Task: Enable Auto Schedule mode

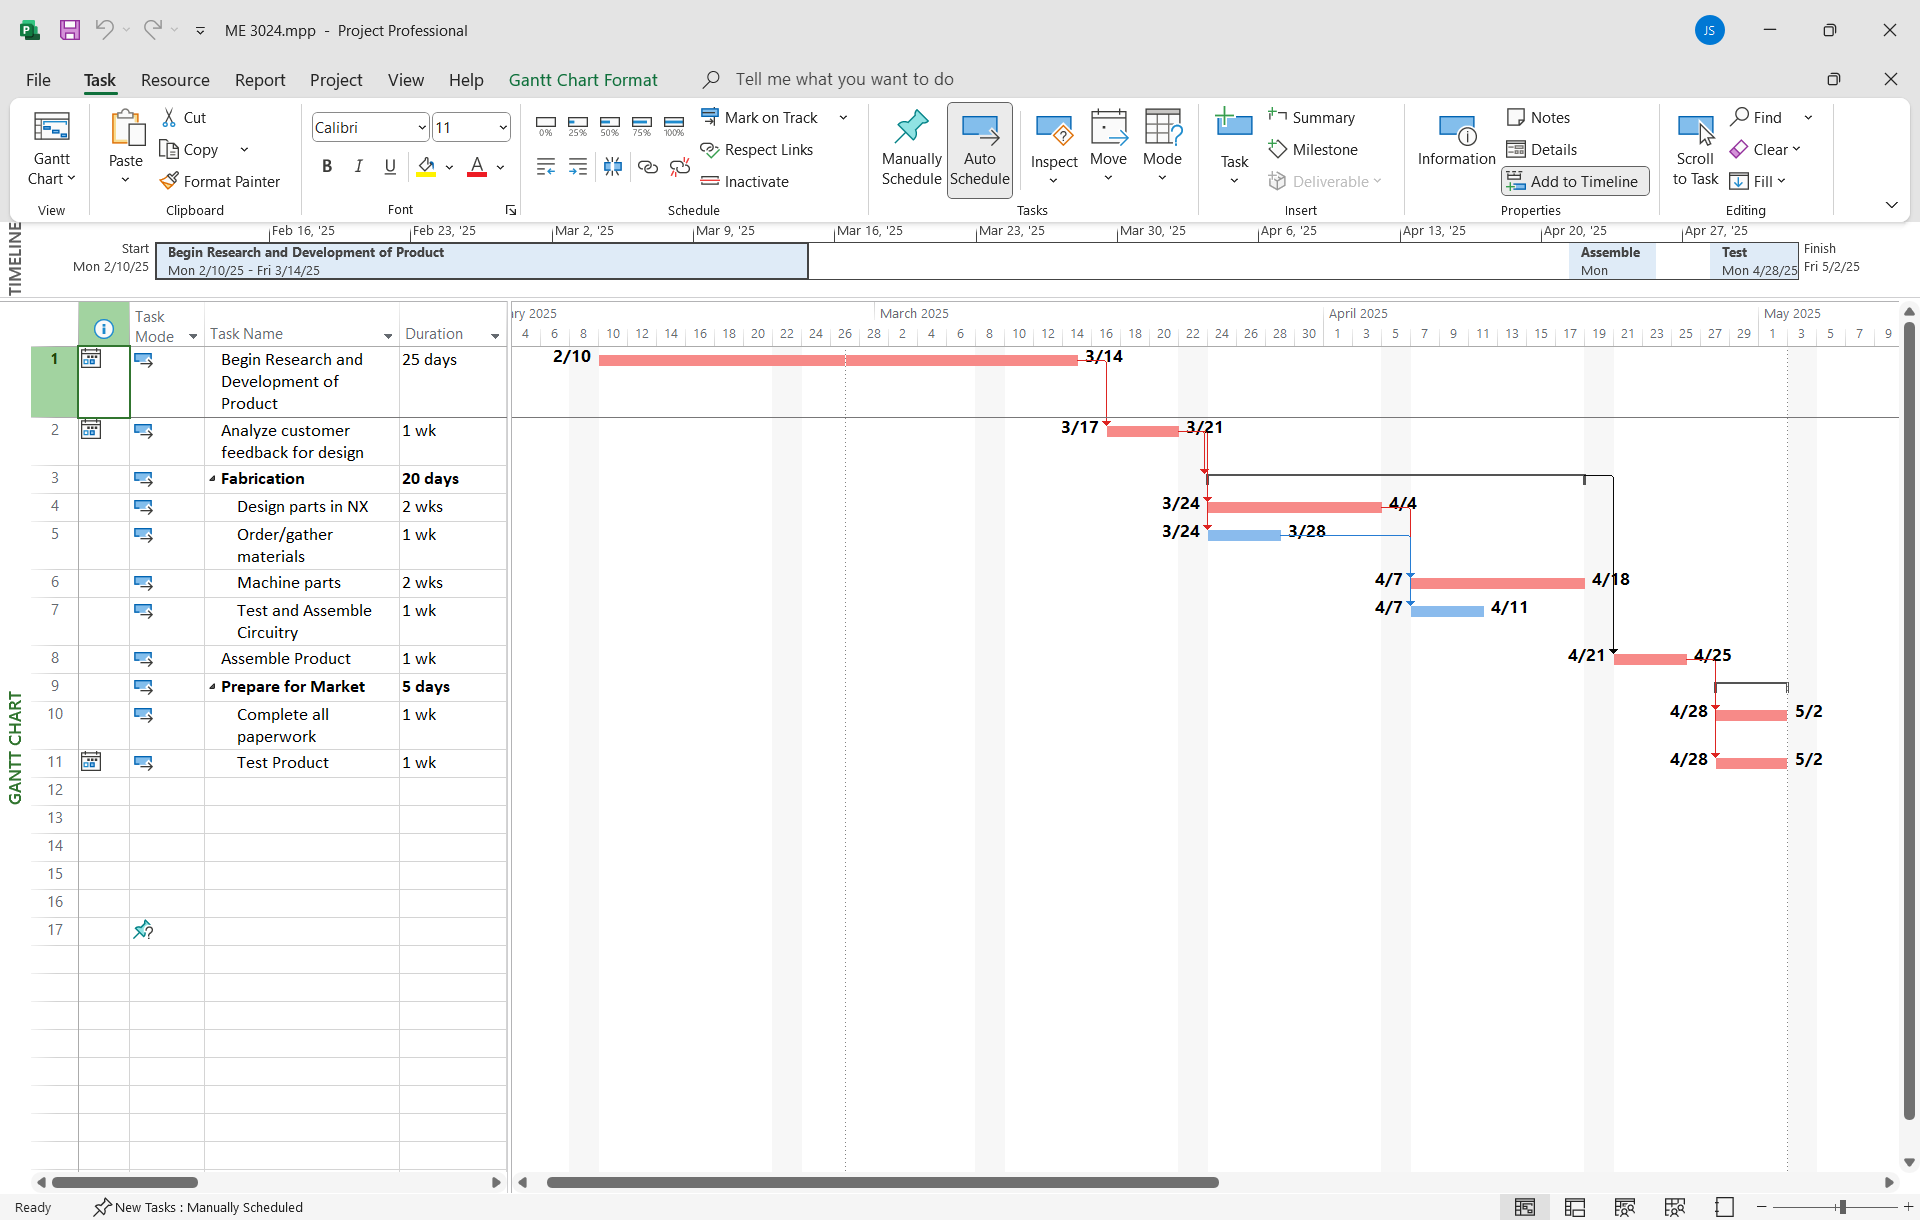Action: 979,148
